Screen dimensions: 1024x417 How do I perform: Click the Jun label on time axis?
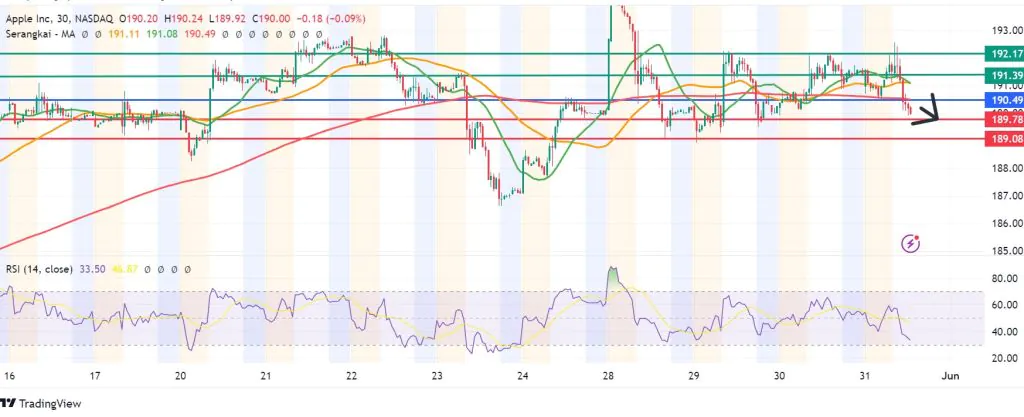pos(951,378)
